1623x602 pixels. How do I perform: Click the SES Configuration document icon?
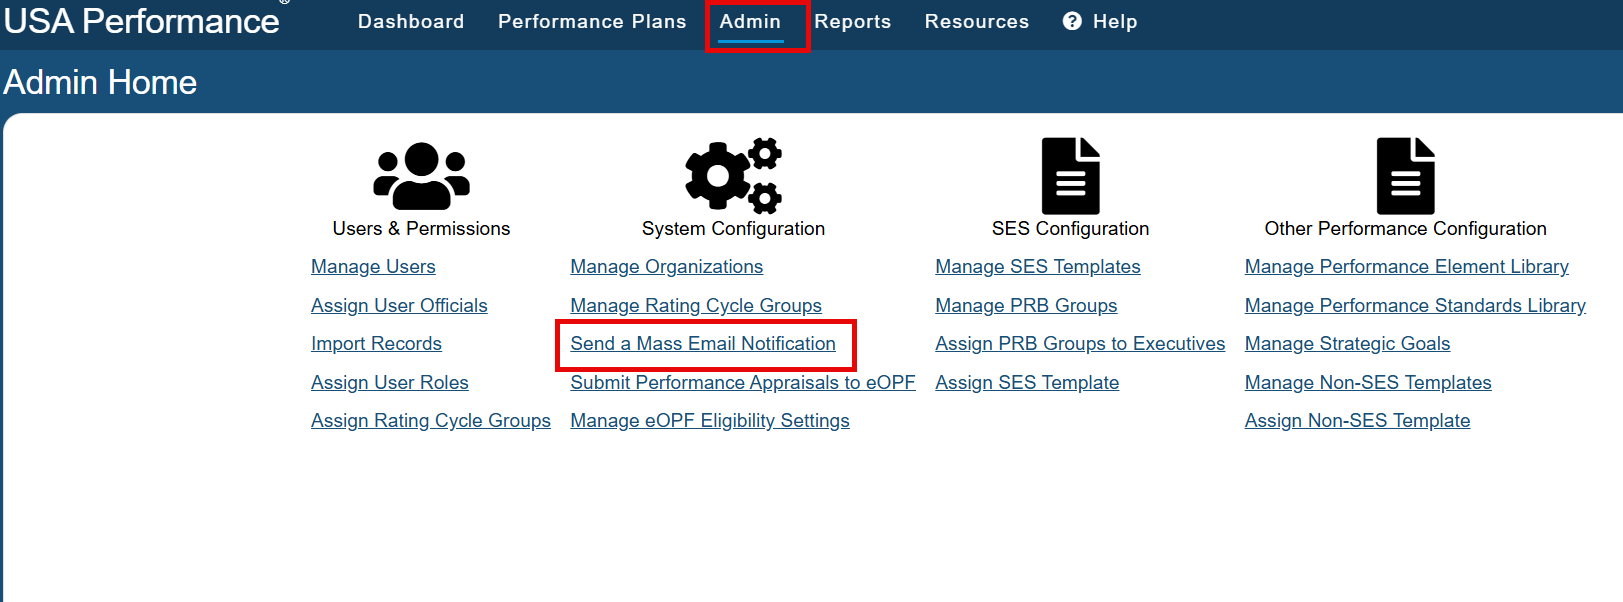1070,176
